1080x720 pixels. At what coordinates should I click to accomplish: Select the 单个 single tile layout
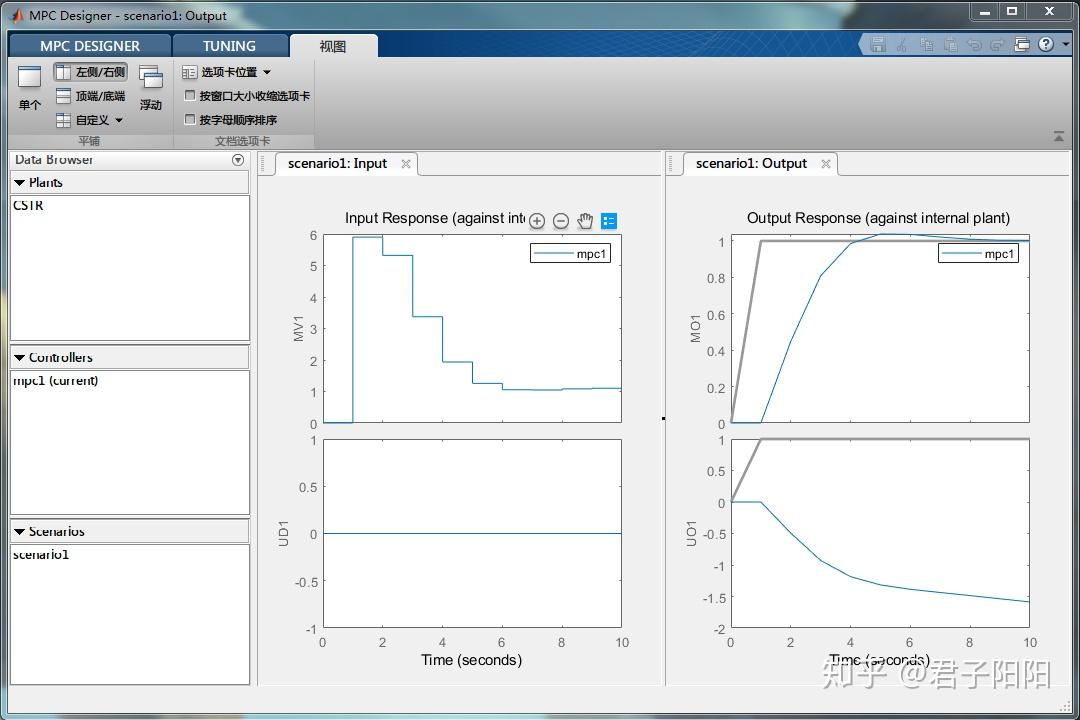tap(30, 88)
